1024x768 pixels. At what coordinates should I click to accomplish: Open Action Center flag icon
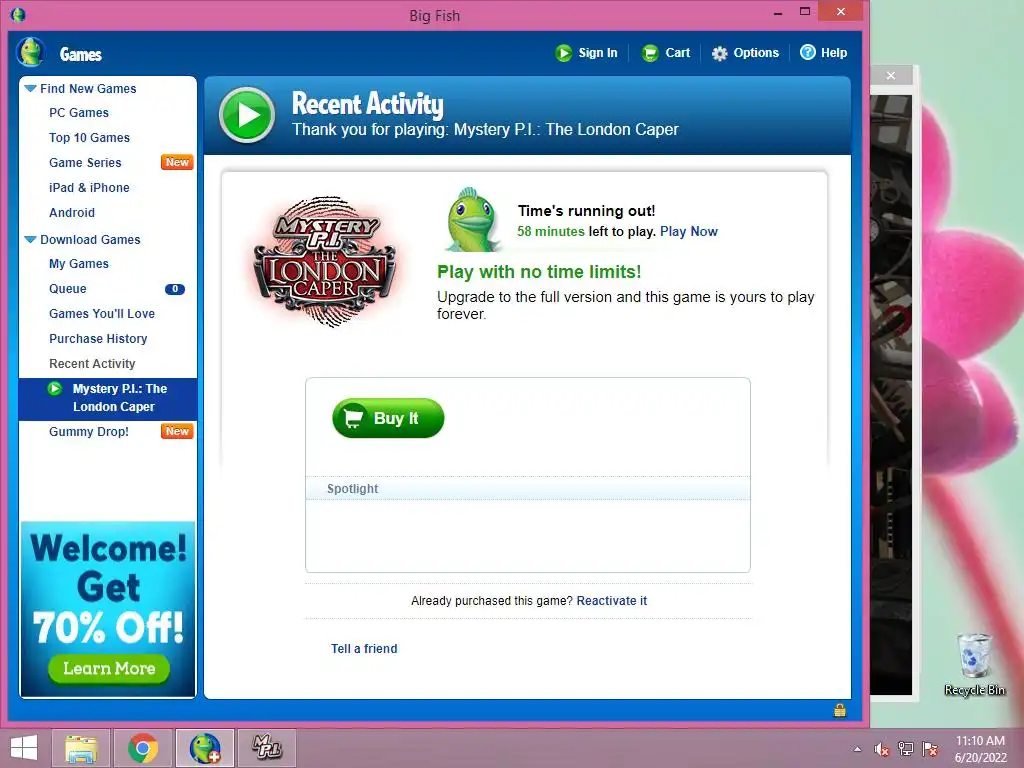pos(930,748)
